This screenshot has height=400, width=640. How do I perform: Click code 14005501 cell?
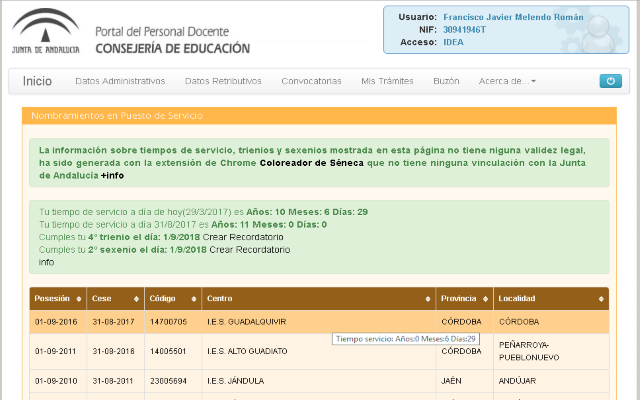pos(173,351)
